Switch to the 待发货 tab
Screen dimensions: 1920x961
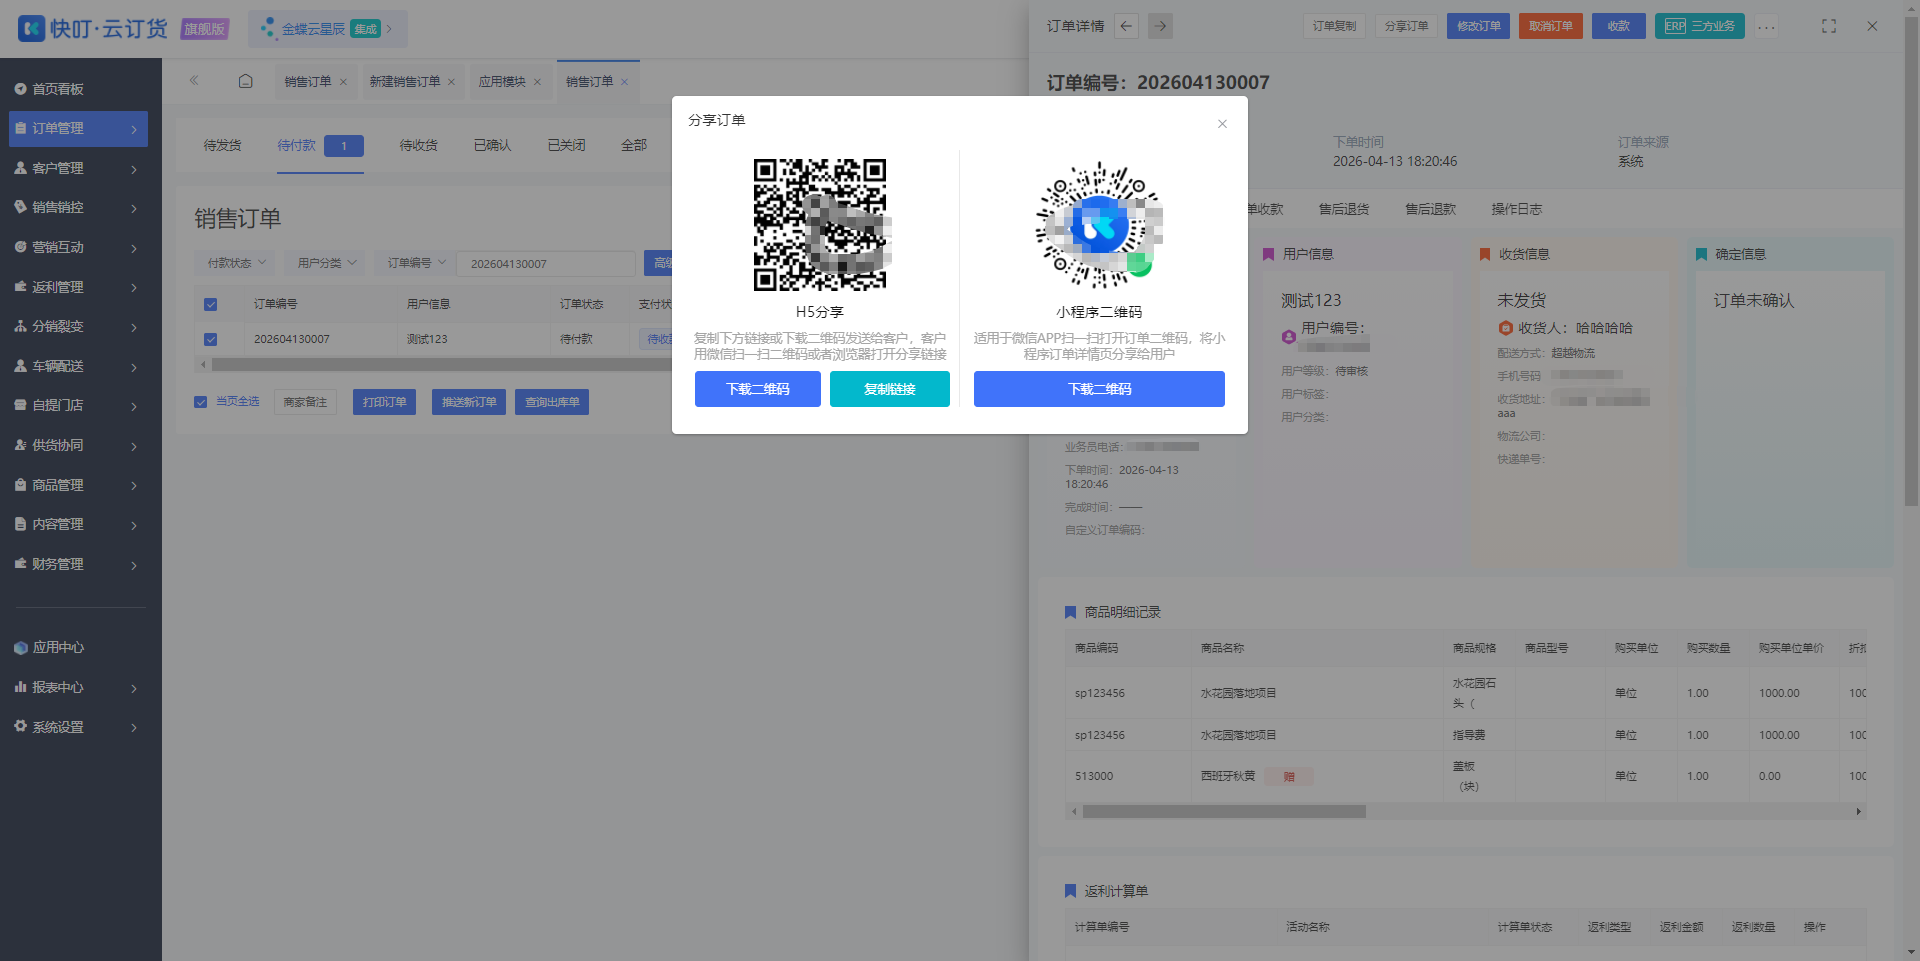pyautogui.click(x=222, y=145)
